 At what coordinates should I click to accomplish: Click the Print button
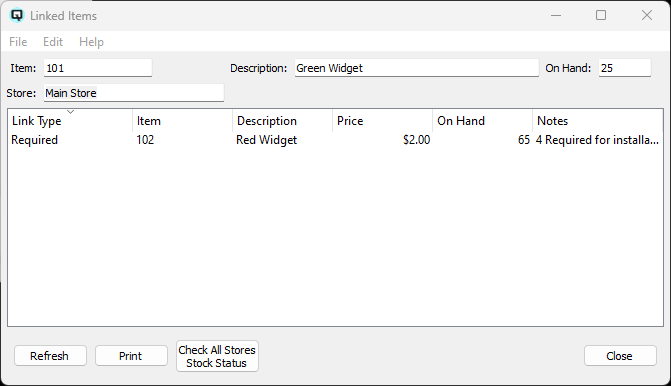131,356
